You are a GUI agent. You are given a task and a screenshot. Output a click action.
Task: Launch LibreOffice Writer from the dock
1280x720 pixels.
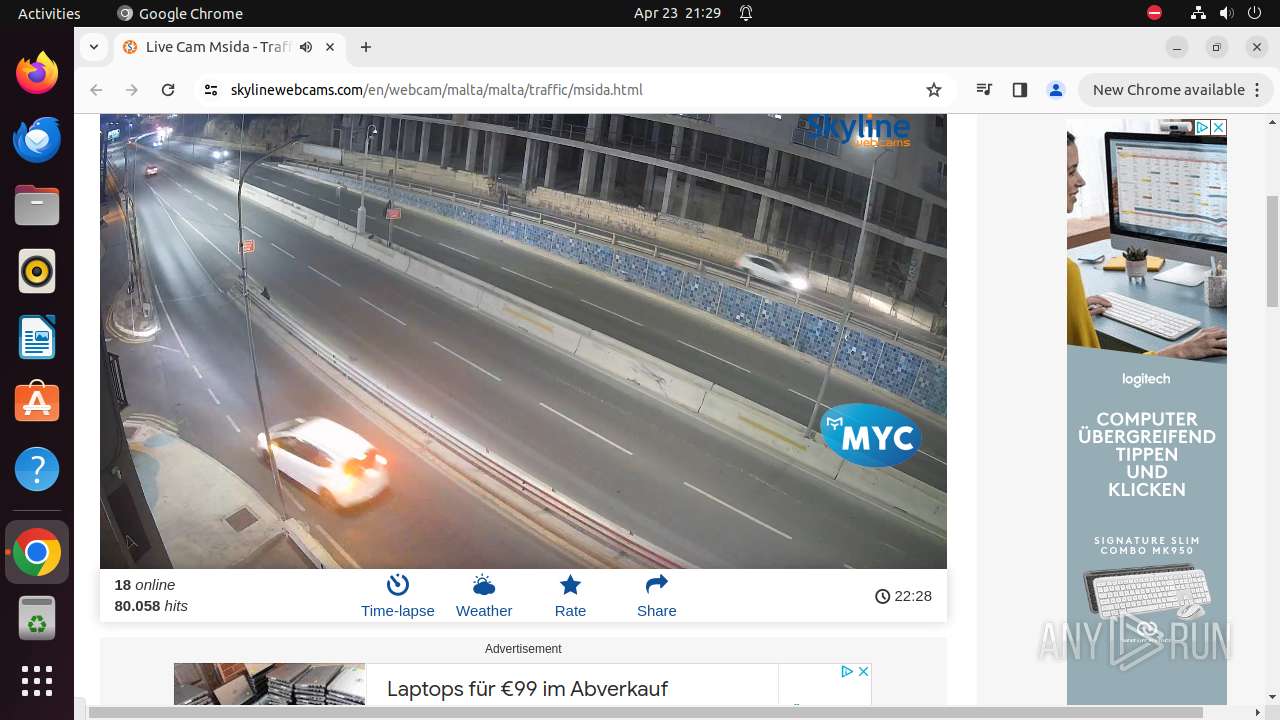pyautogui.click(x=37, y=337)
